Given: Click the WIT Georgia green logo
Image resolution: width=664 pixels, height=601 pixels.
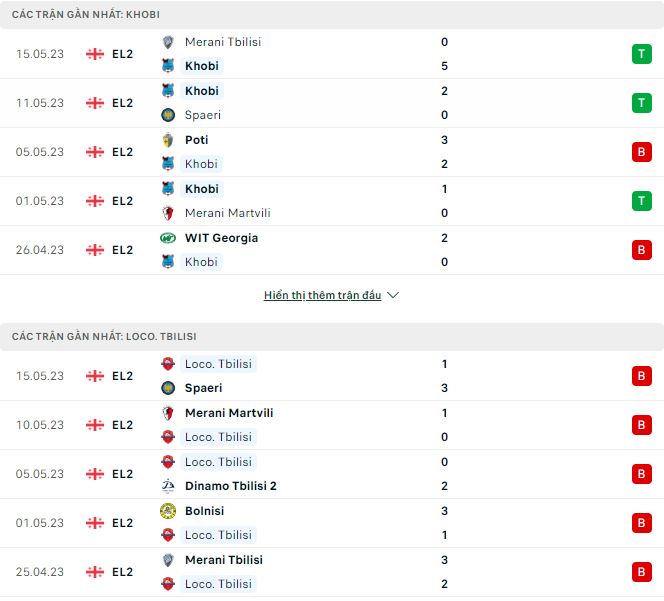Looking at the screenshot, I should 168,238.
